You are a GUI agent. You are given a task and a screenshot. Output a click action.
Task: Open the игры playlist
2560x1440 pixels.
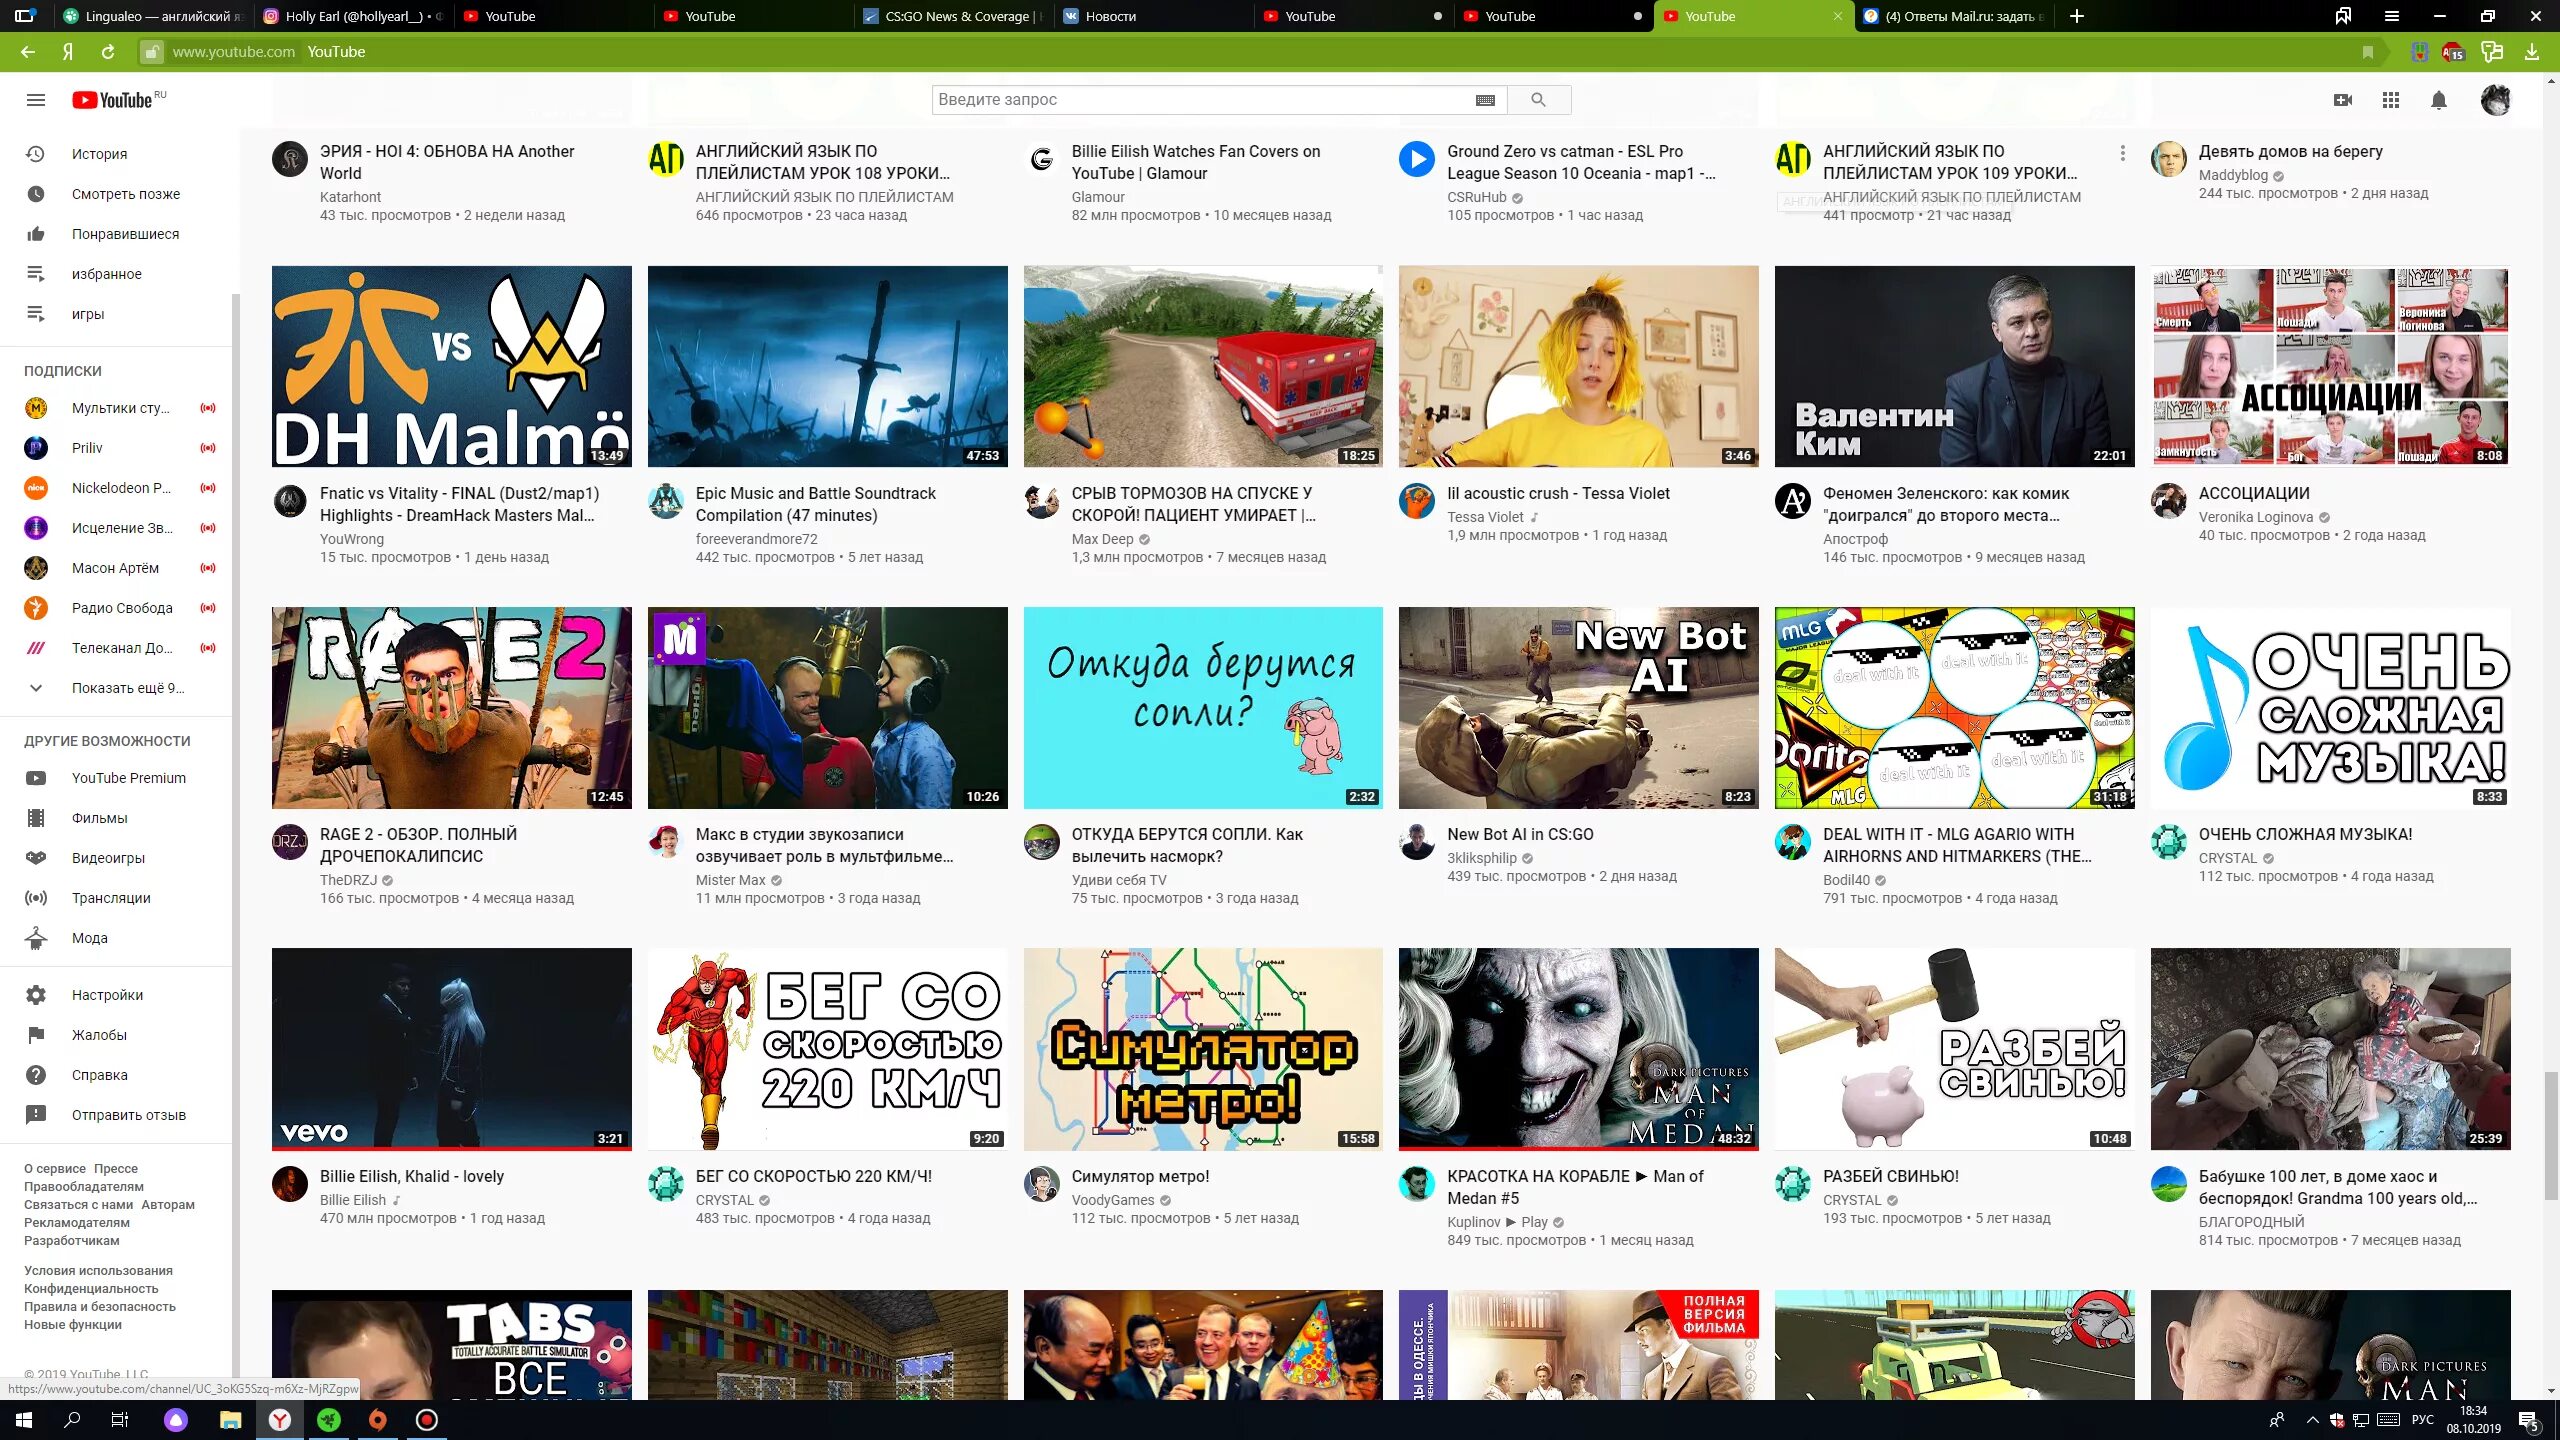(x=116, y=314)
